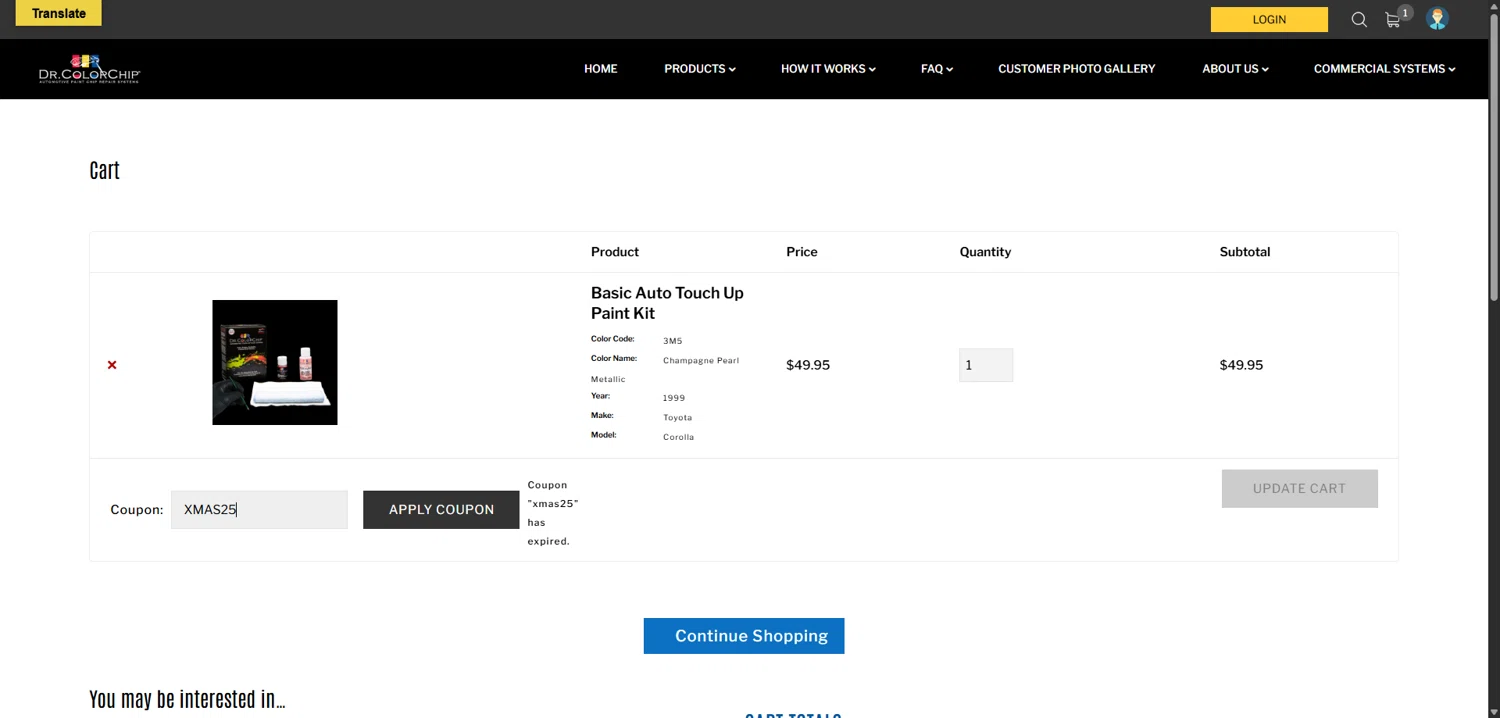Open the user avatar profile icon
The image size is (1500, 718).
point(1437,19)
